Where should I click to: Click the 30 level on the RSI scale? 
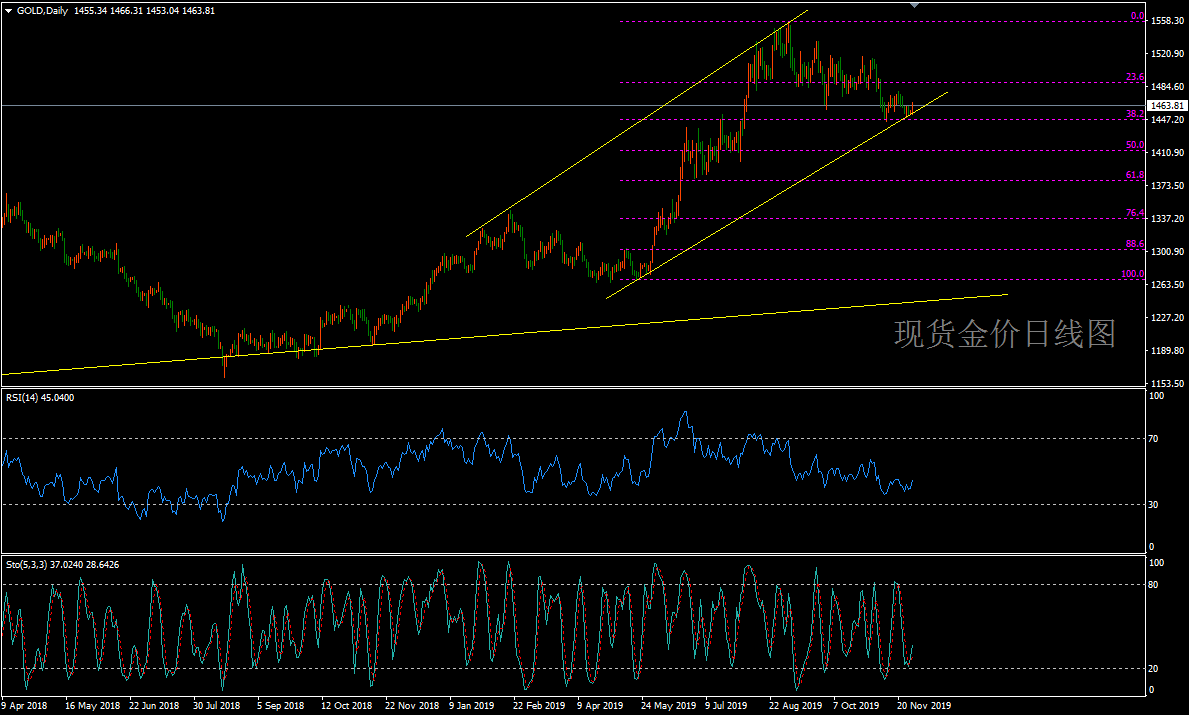click(x=1154, y=505)
